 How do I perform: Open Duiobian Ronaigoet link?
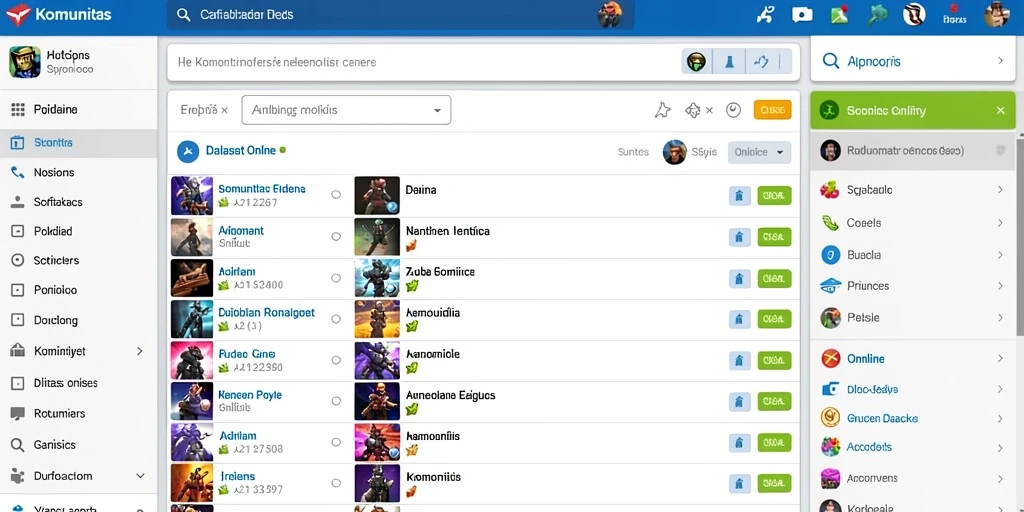(x=266, y=313)
